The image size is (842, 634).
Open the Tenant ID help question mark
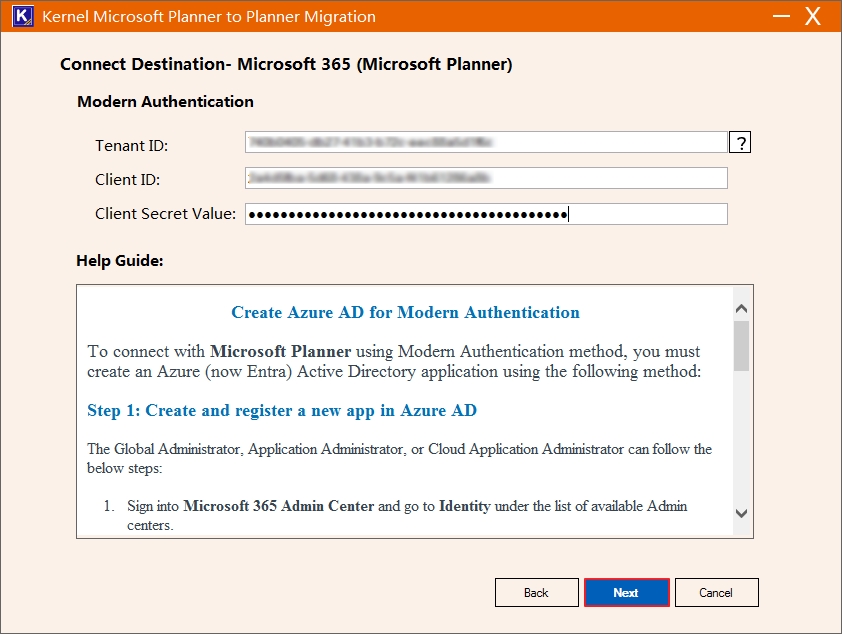coord(740,143)
